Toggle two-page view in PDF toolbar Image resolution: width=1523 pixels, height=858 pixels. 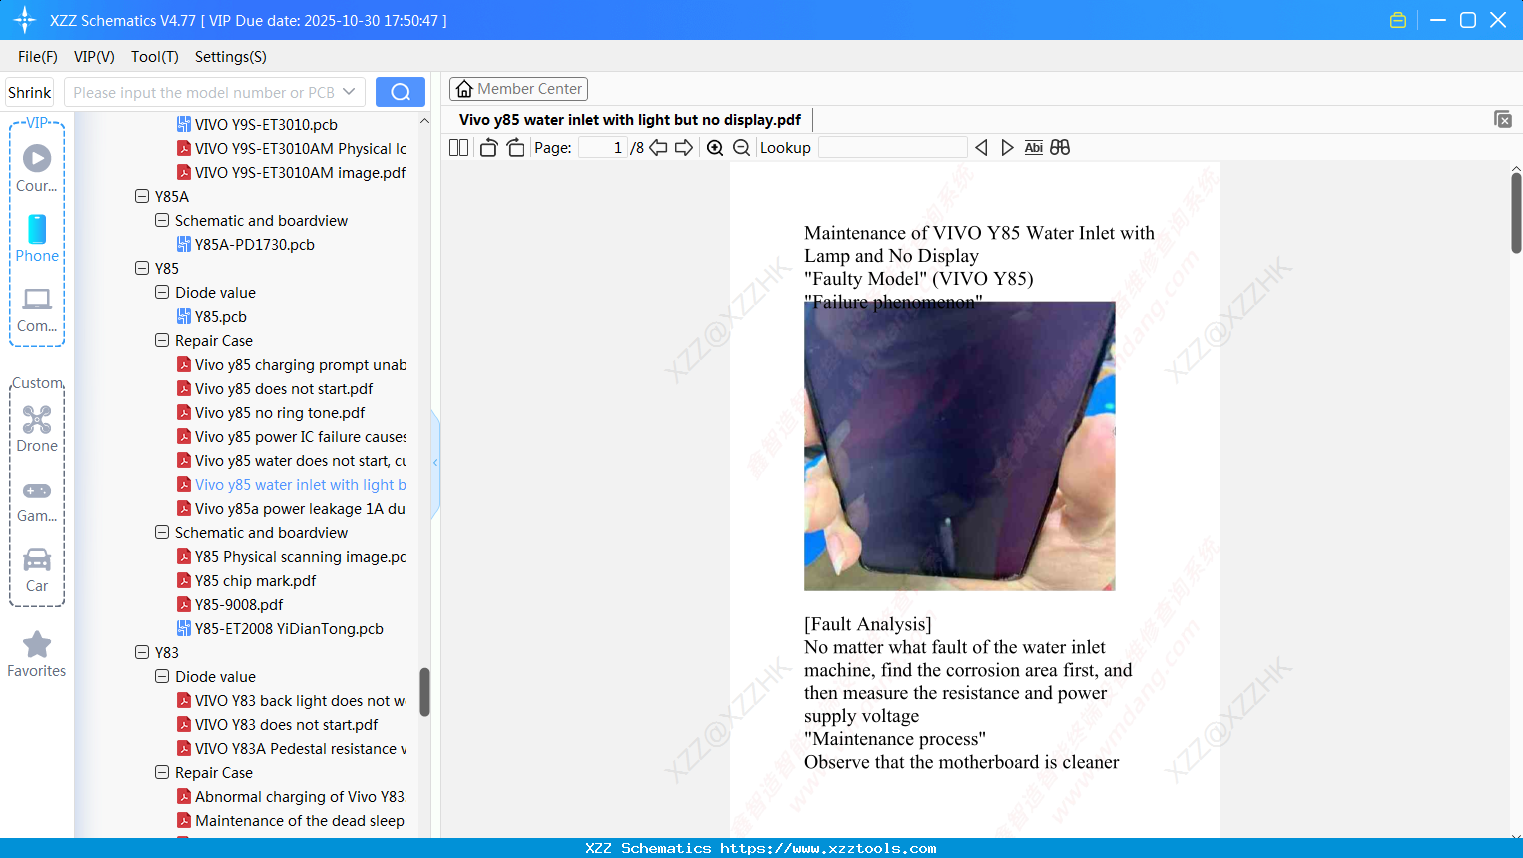[459, 148]
